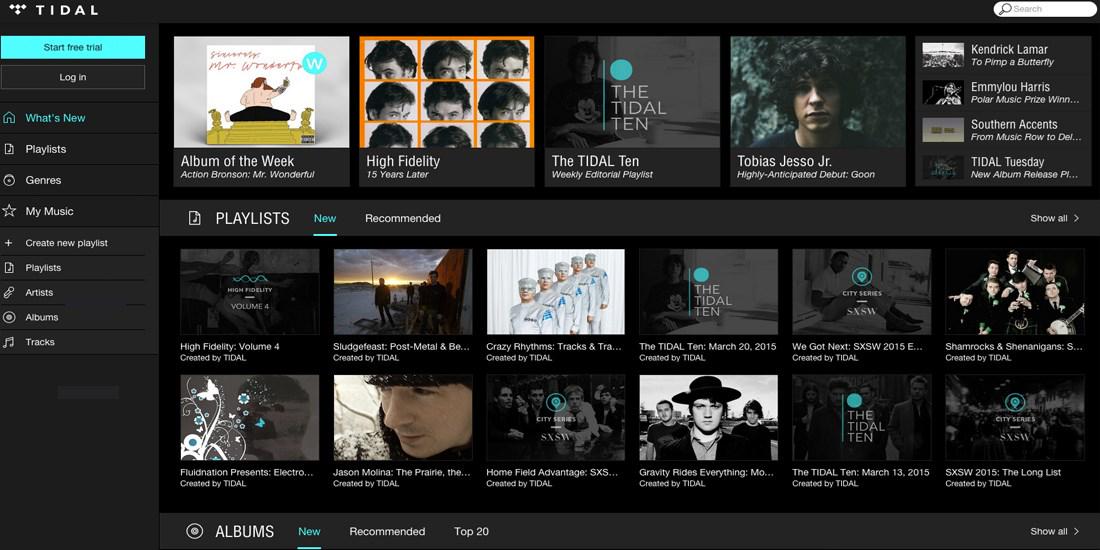Click the Genres disc icon
Viewport: 1100px width, 550px height.
pyautogui.click(x=9, y=180)
